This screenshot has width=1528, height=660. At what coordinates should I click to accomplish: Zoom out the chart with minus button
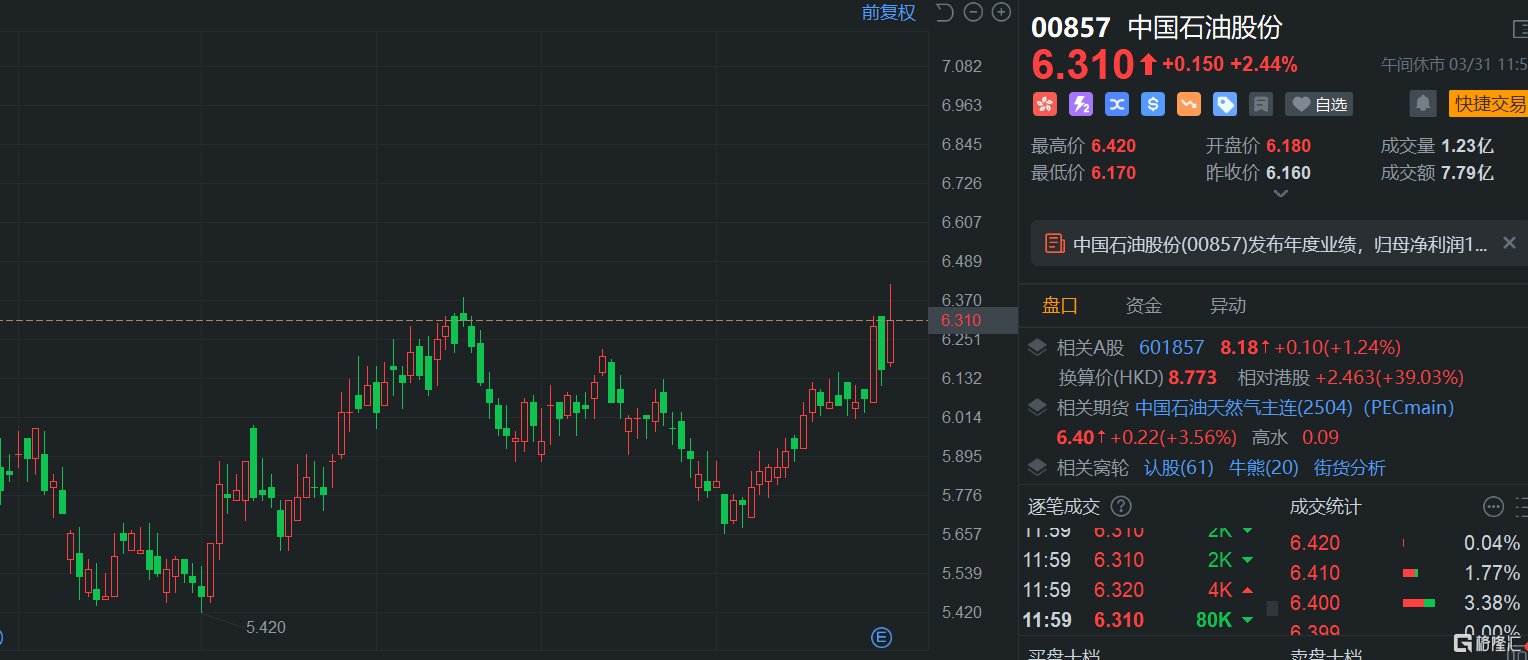[x=973, y=13]
